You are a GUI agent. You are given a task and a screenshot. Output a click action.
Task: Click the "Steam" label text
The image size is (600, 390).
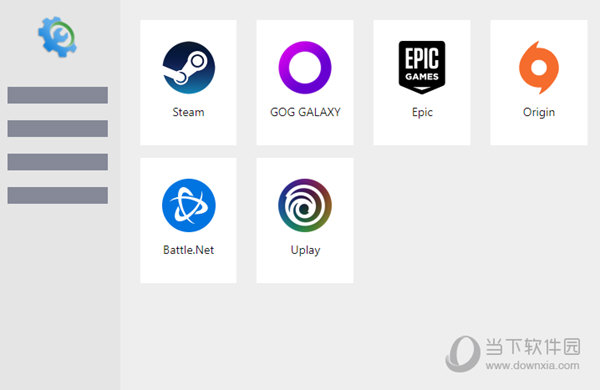tap(188, 112)
